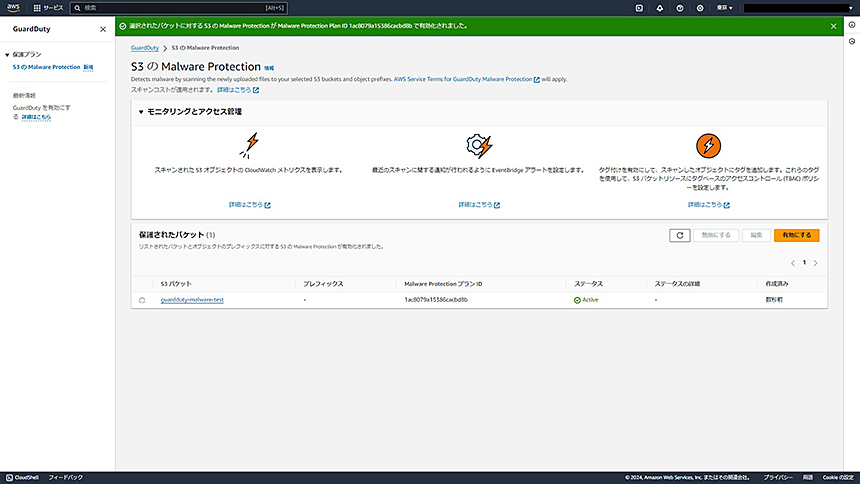860x484 pixels.
Task: Open the top icon in right tools panel
Action: point(852,25)
